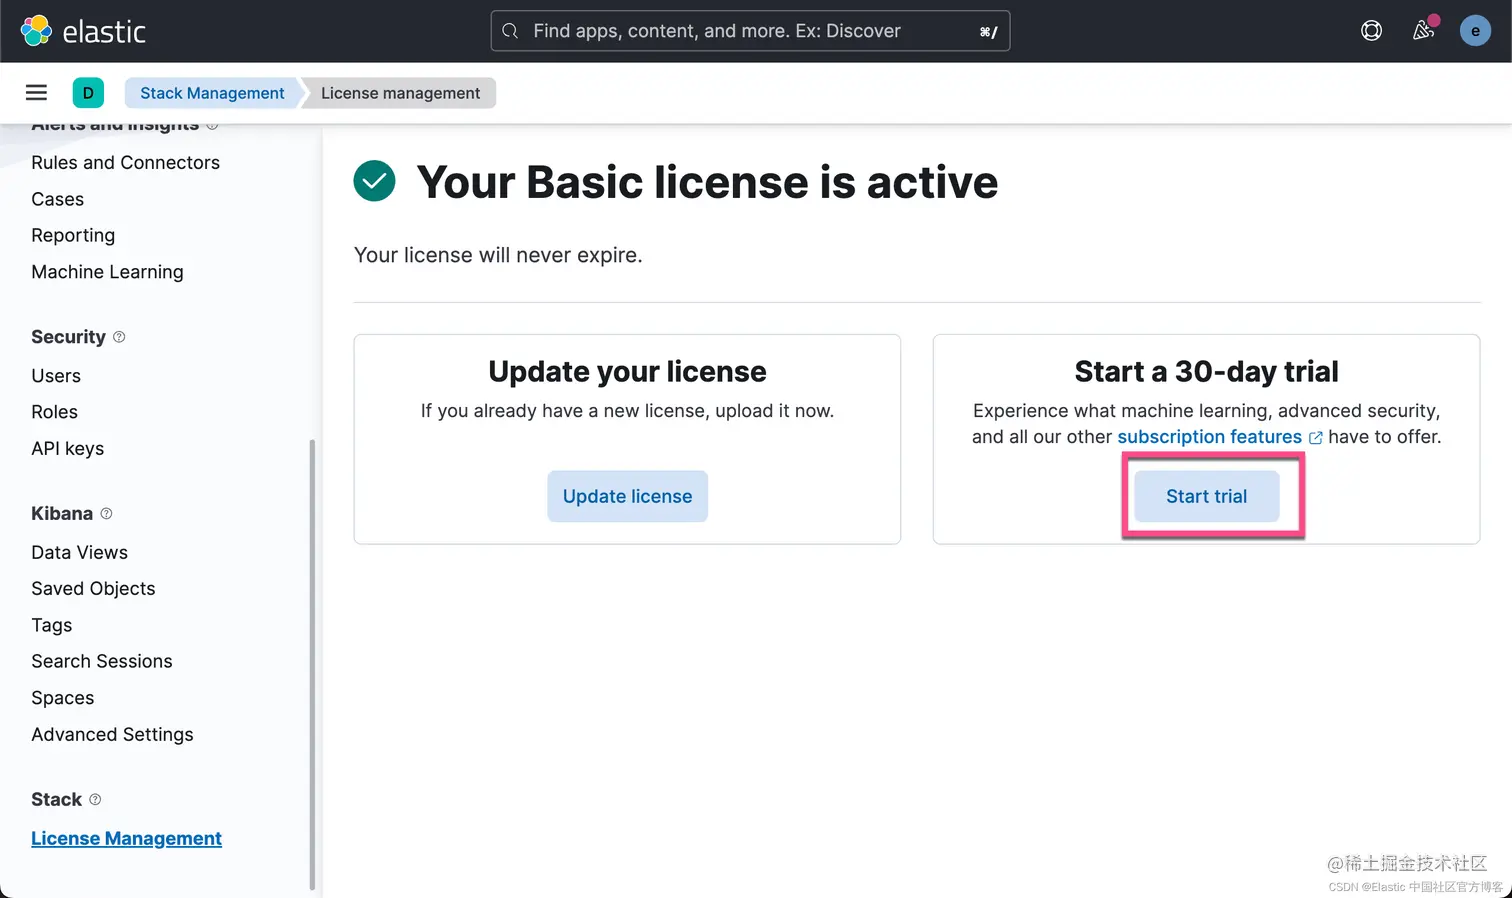Viewport: 1512px width, 898px height.
Task: Click the Update license button
Action: [627, 496]
